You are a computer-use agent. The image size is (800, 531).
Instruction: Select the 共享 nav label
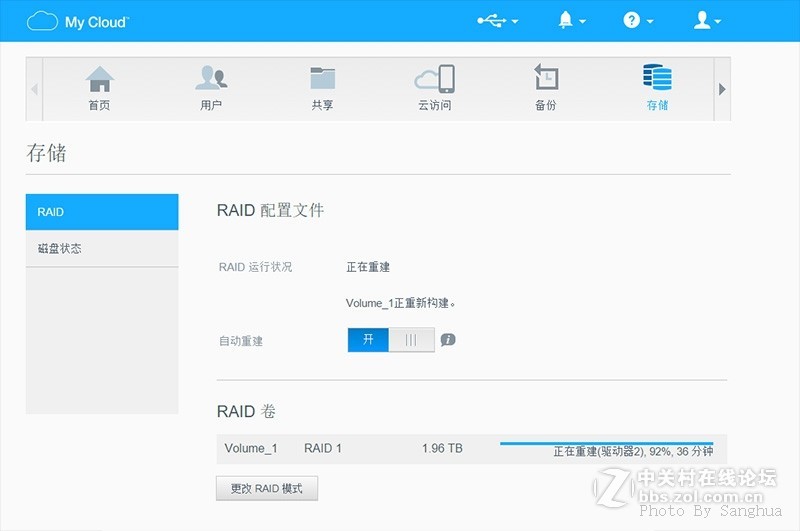(x=322, y=105)
